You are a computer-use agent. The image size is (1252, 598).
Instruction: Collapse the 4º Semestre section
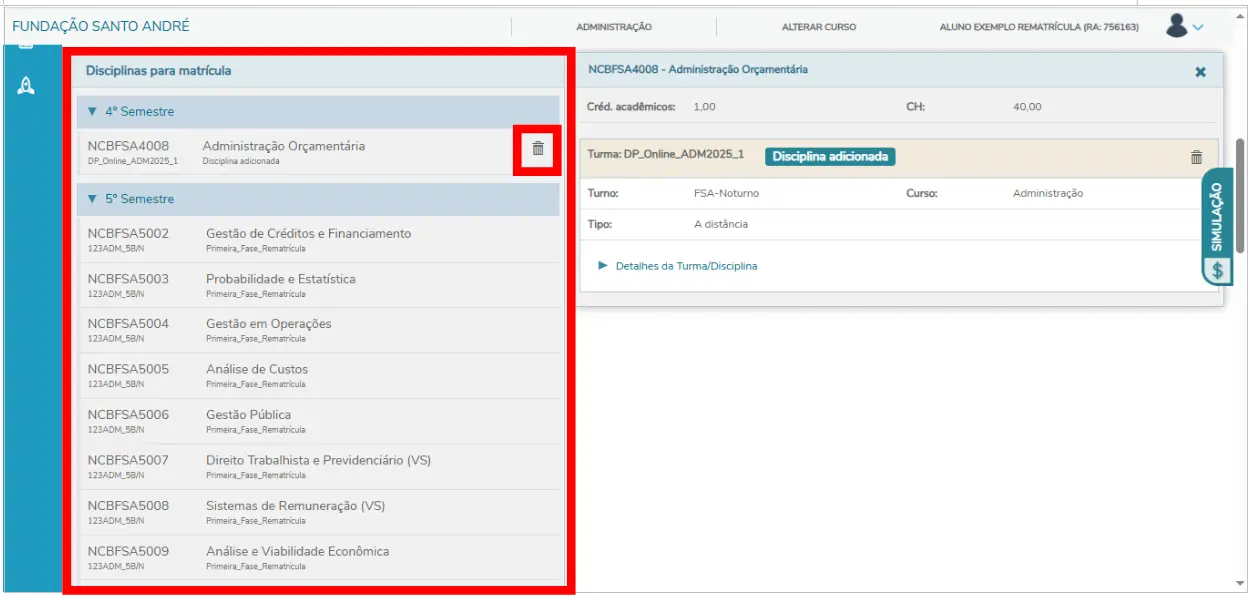tap(93, 112)
